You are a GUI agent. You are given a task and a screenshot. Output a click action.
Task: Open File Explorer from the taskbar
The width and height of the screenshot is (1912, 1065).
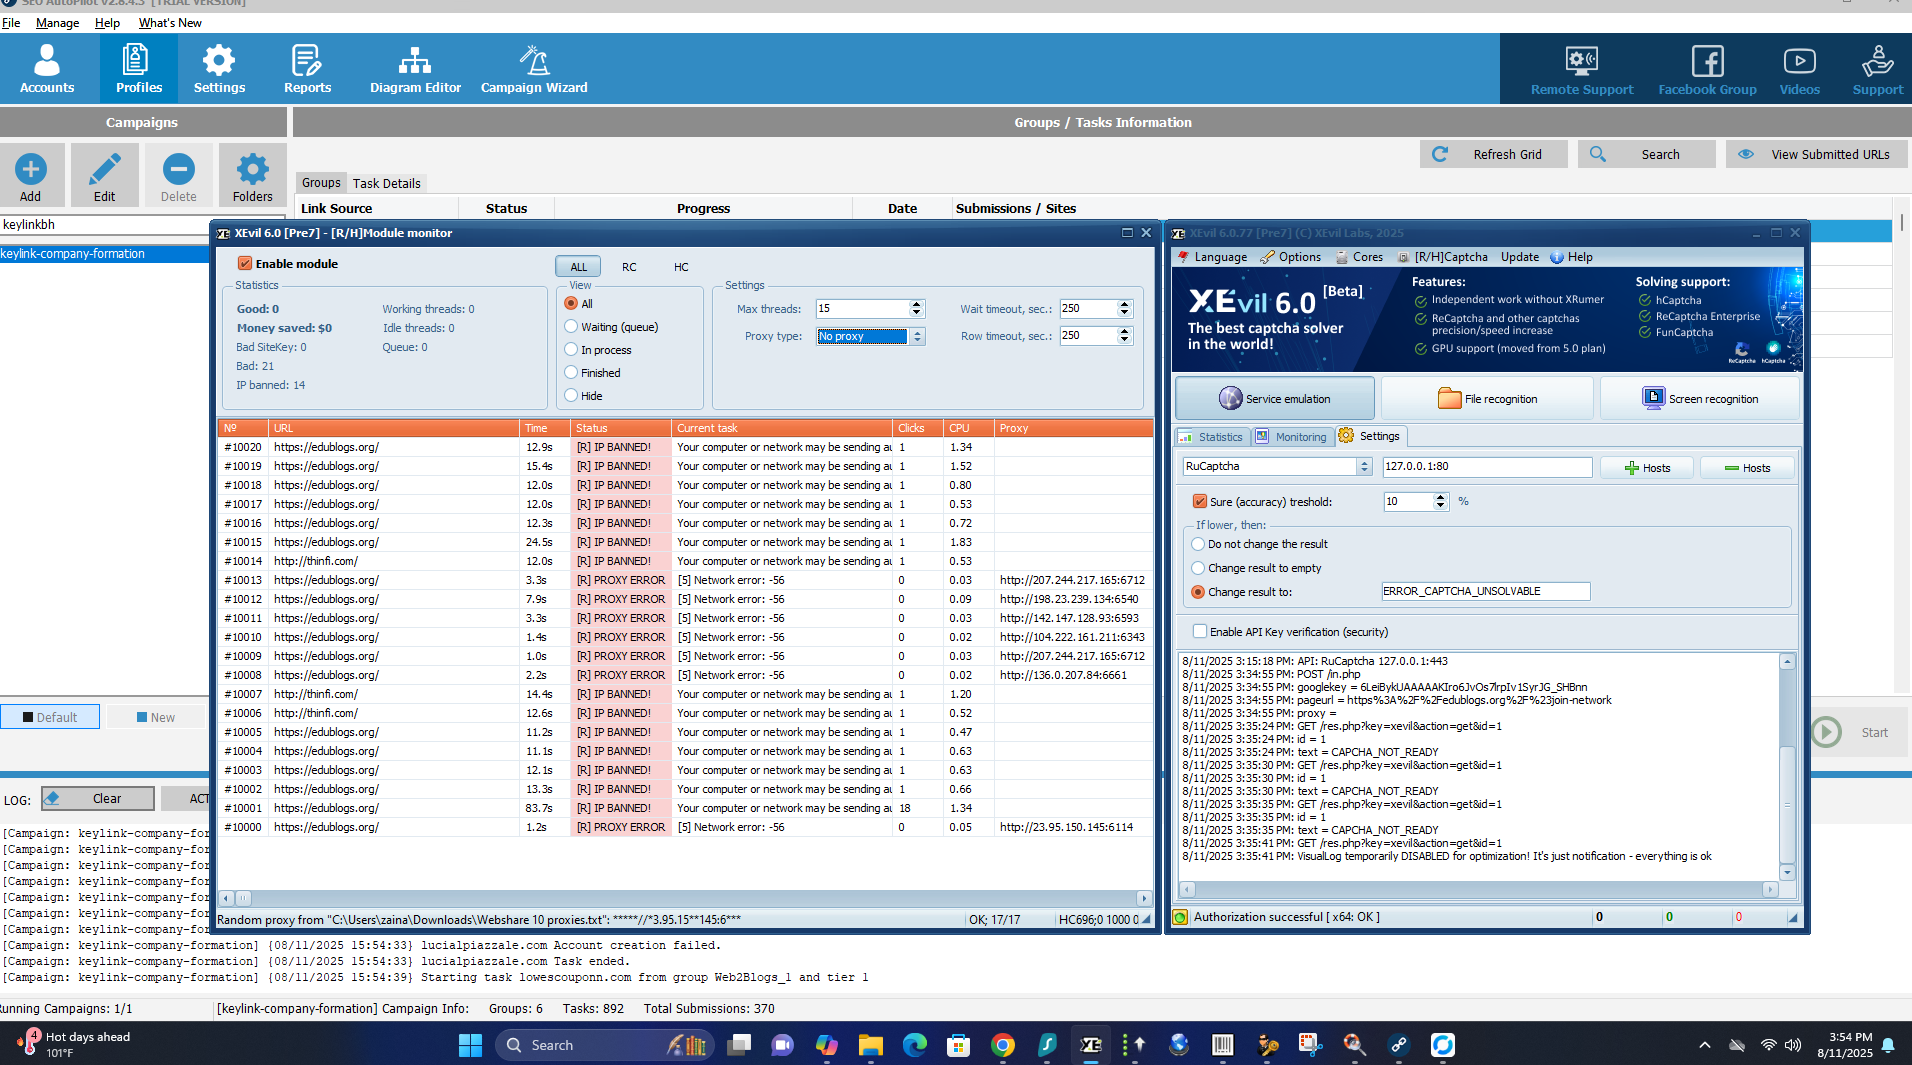871,1045
